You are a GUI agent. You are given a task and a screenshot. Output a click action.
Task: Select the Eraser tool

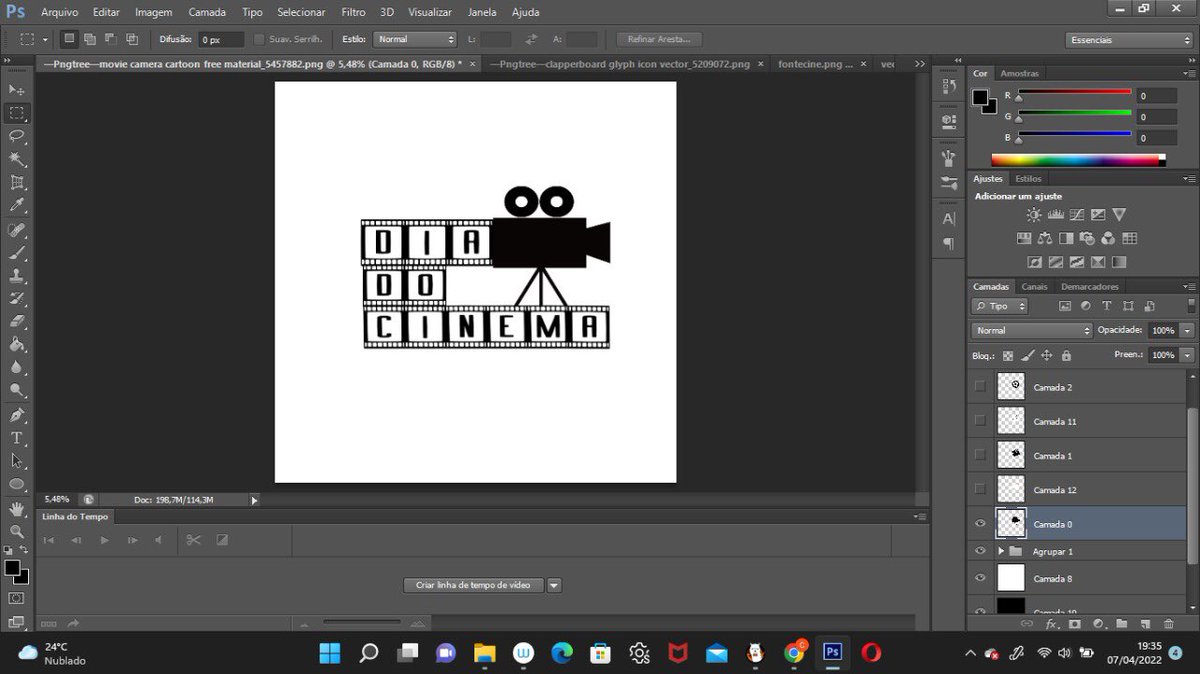pyautogui.click(x=17, y=322)
